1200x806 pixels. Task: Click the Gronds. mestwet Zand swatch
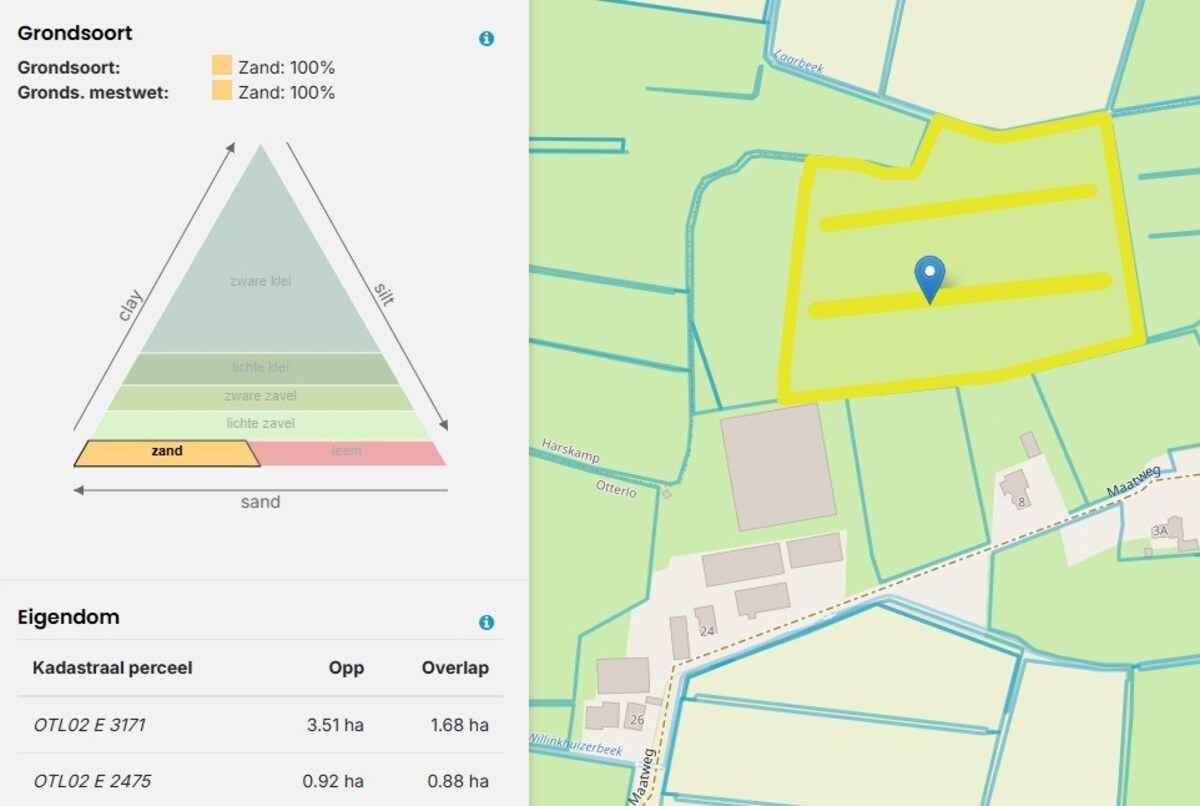point(222,92)
